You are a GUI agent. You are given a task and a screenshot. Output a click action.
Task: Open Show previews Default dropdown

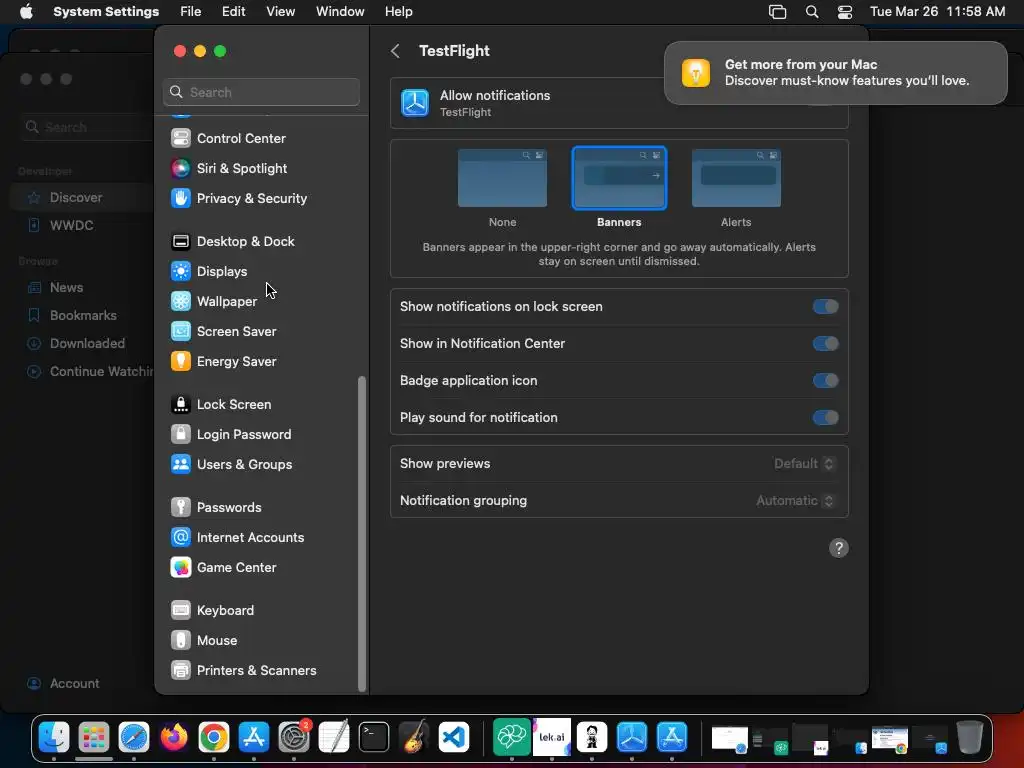pos(804,464)
